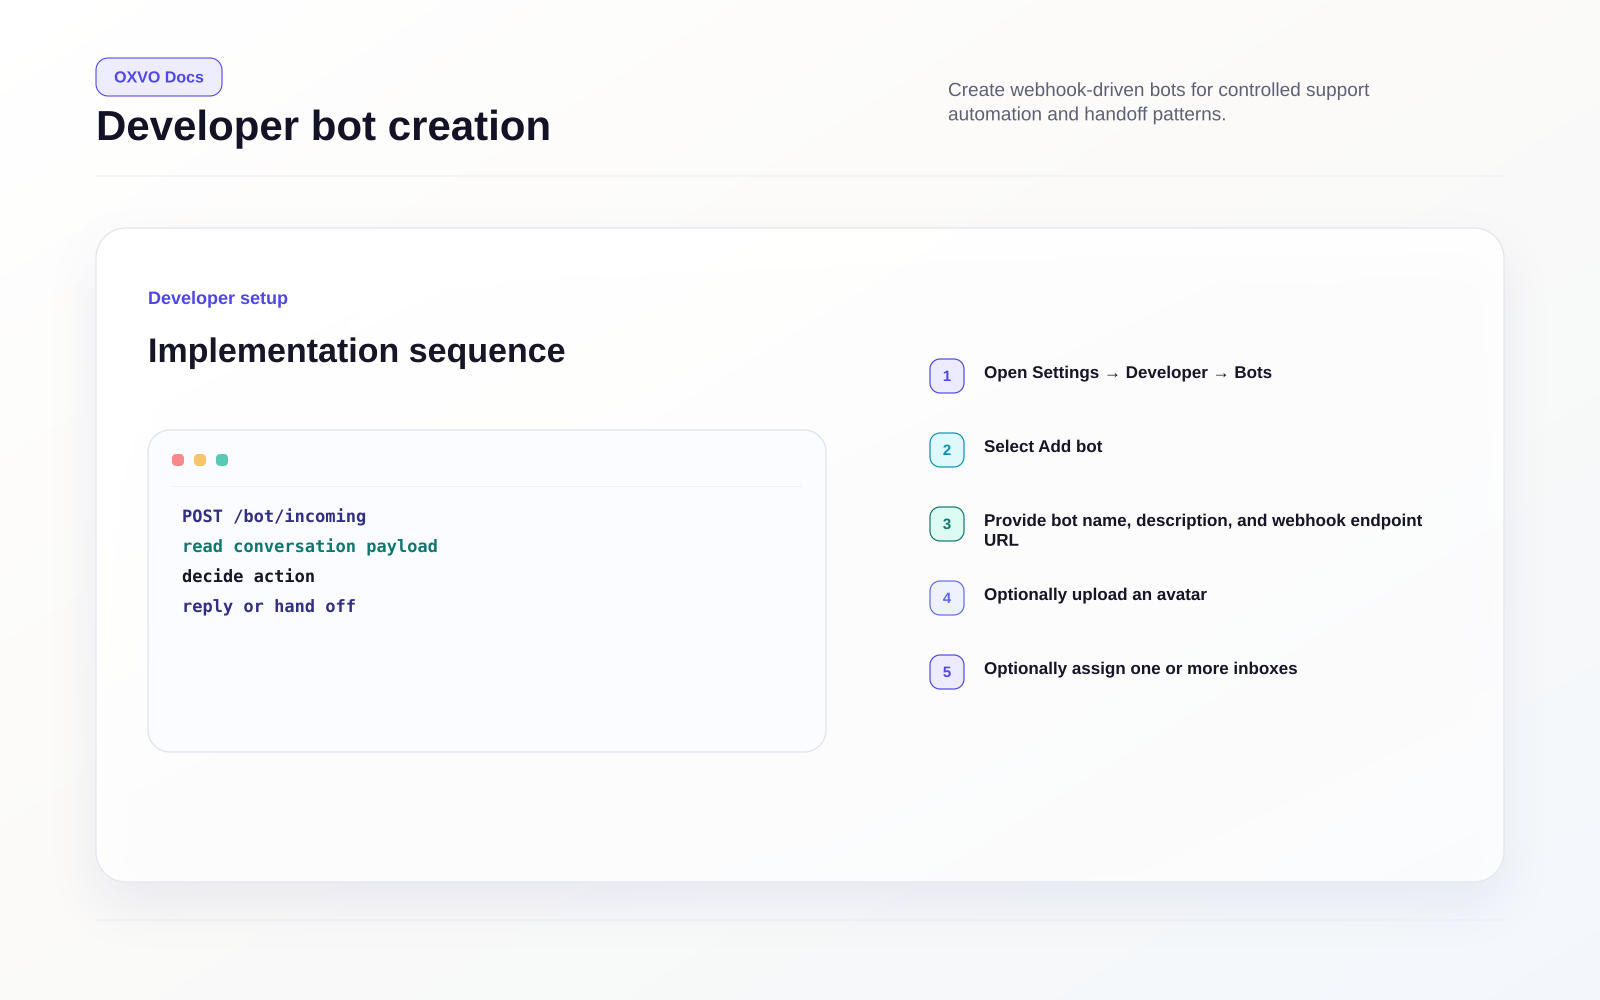Click the step 4 number badge
1600x1000 pixels.
coord(947,598)
